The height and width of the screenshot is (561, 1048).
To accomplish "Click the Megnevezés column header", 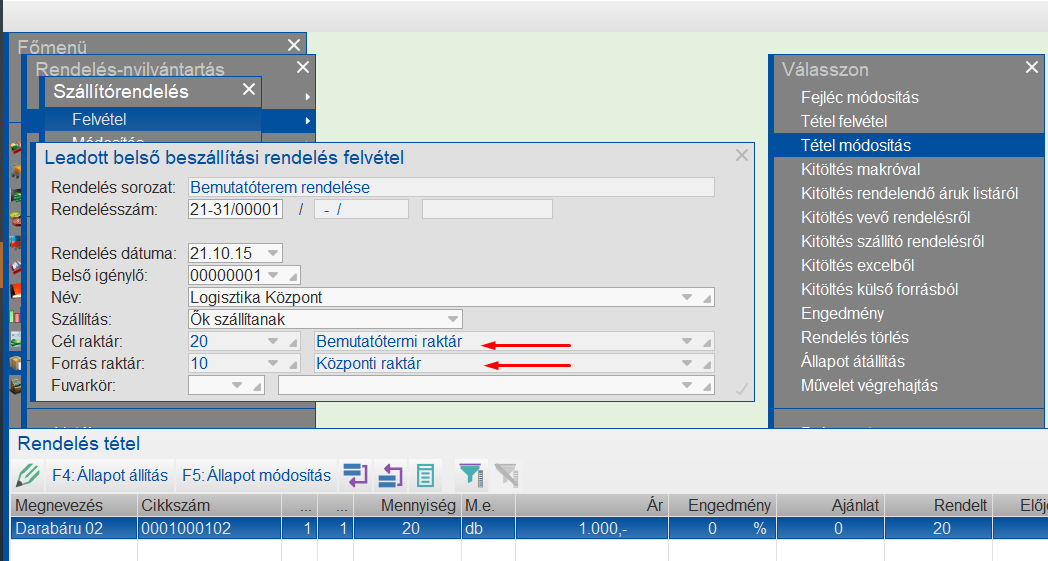I will [x=74, y=506].
